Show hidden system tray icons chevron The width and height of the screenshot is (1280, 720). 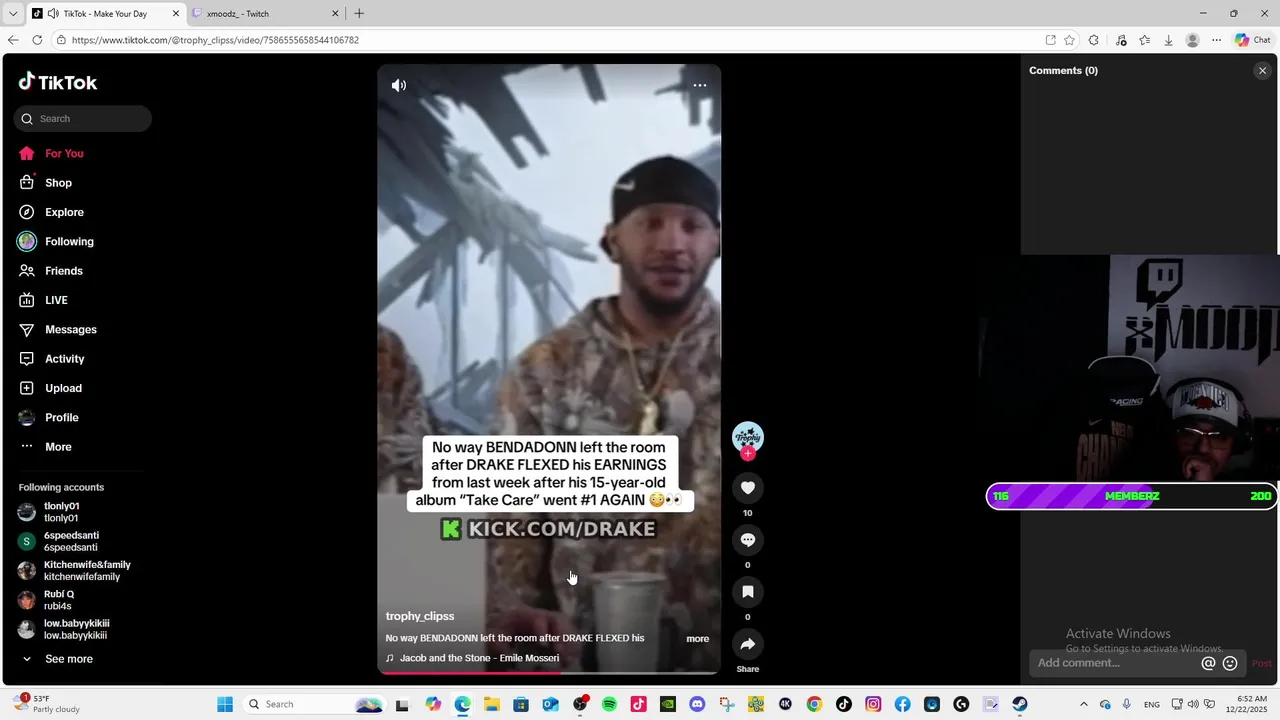1083,704
